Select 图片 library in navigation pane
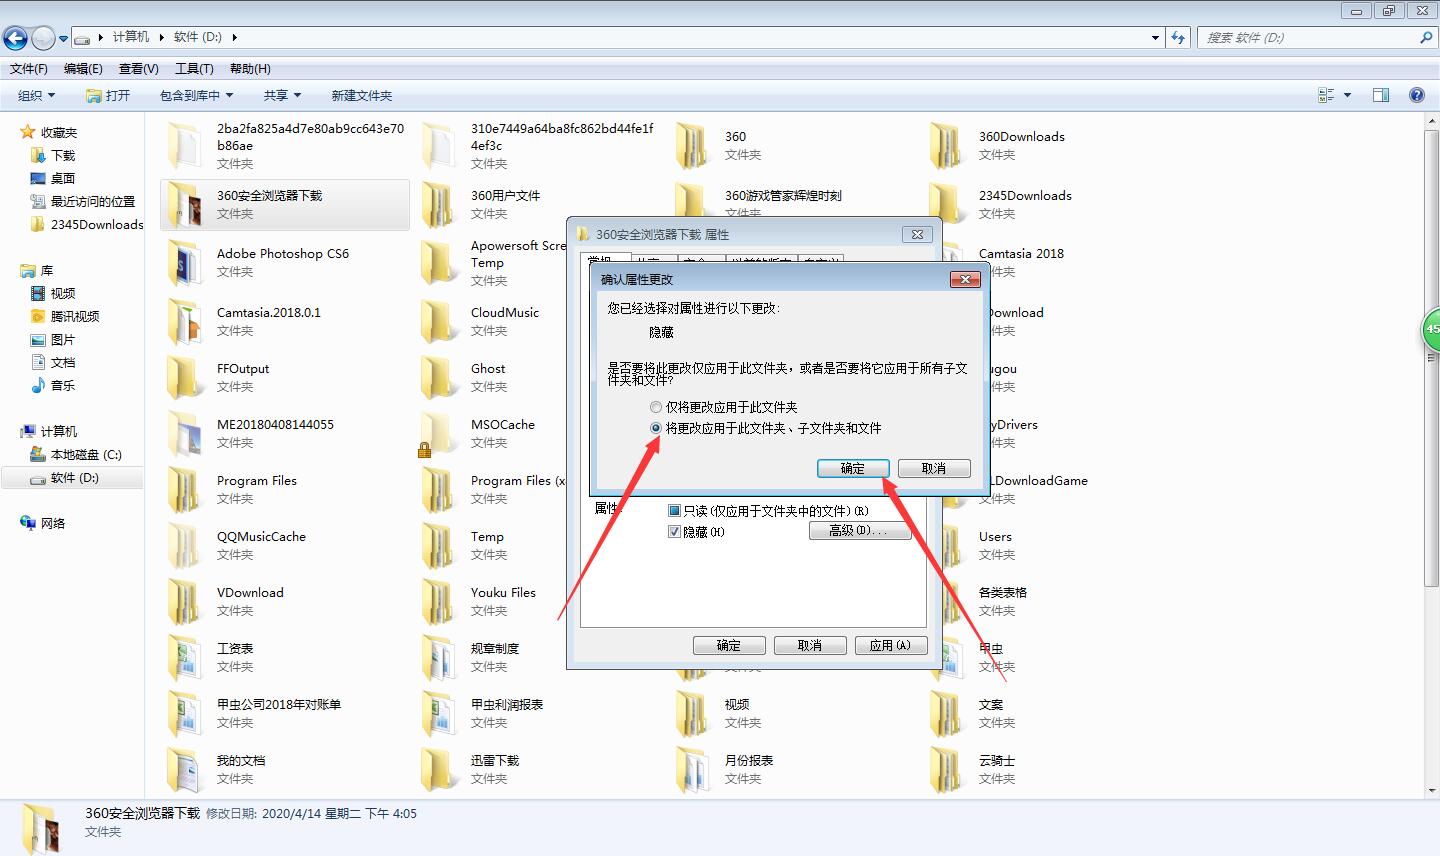The image size is (1440, 856). pyautogui.click(x=53, y=339)
